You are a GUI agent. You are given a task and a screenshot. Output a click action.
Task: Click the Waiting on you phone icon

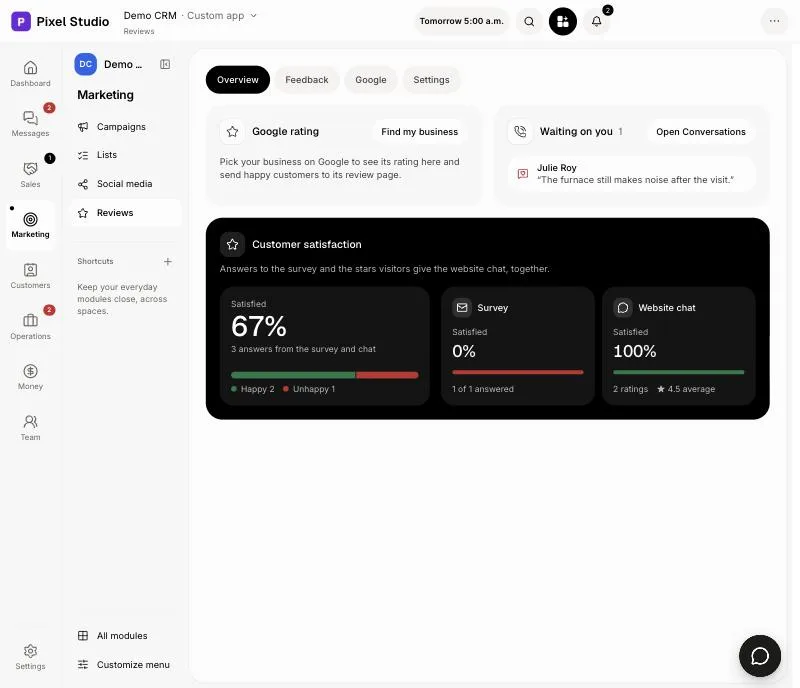click(x=520, y=132)
